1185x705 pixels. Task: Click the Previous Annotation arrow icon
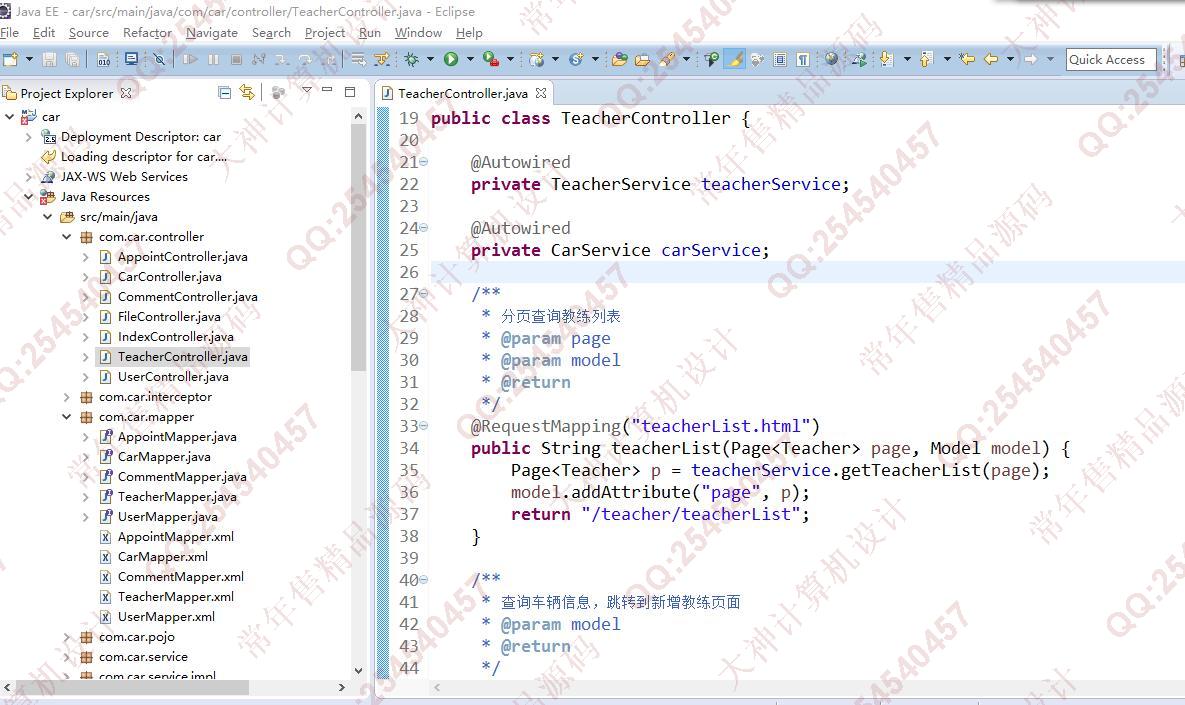pos(926,59)
